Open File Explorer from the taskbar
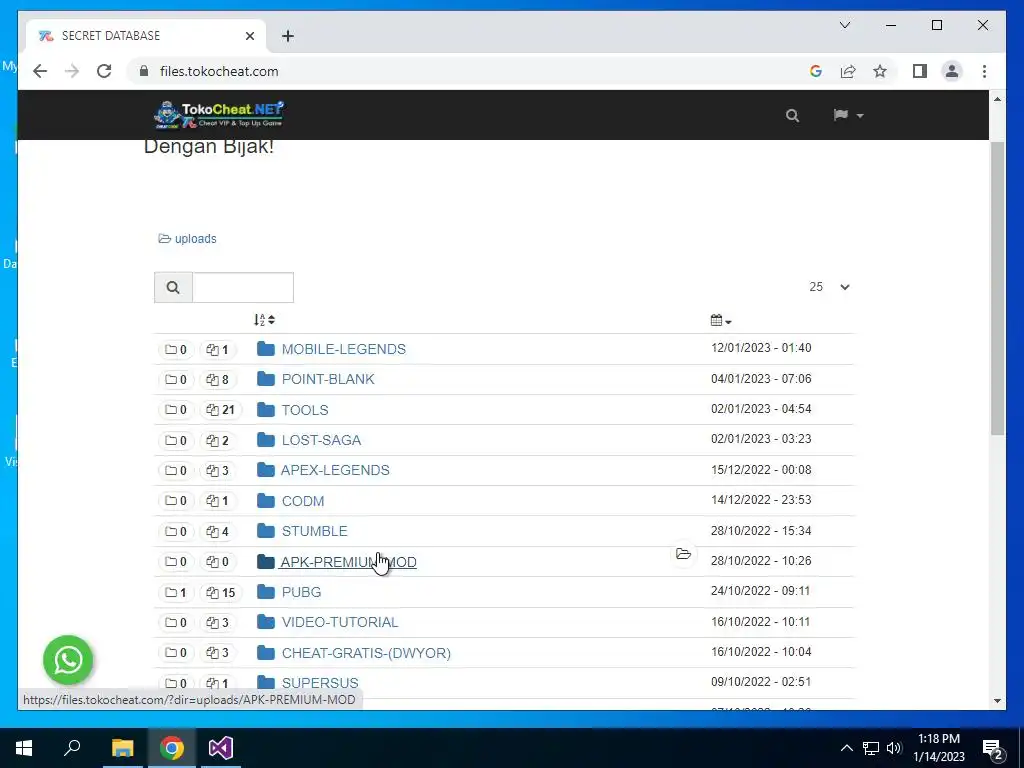This screenshot has width=1024, height=768. (x=122, y=748)
